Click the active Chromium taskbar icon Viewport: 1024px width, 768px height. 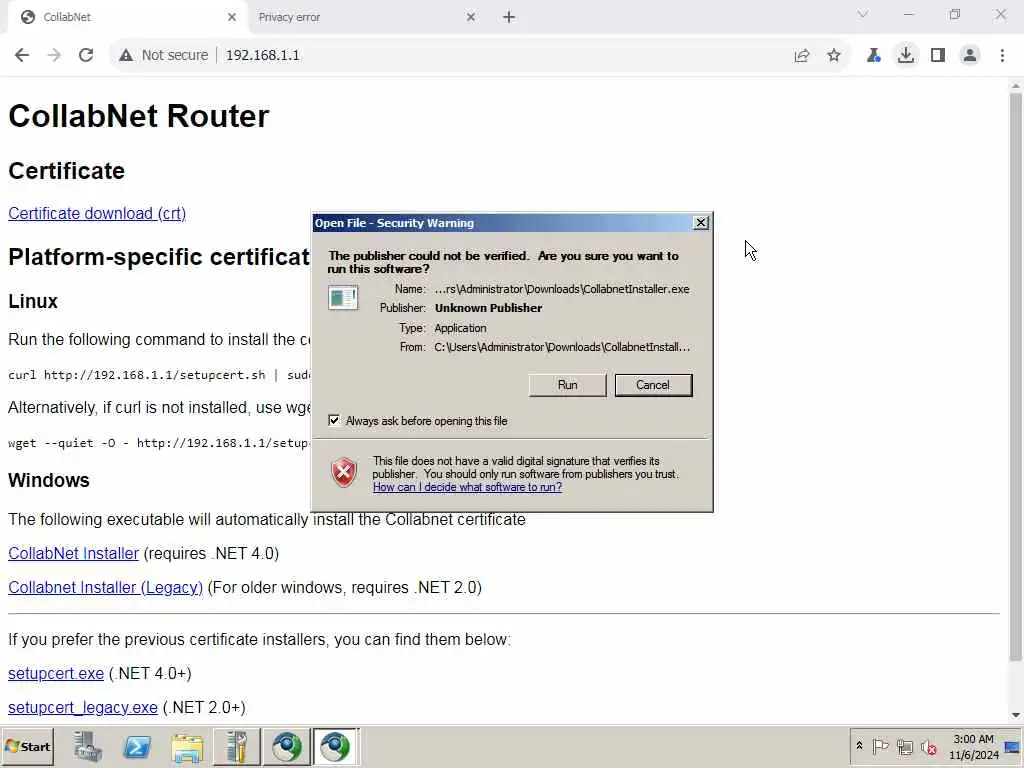(336, 746)
